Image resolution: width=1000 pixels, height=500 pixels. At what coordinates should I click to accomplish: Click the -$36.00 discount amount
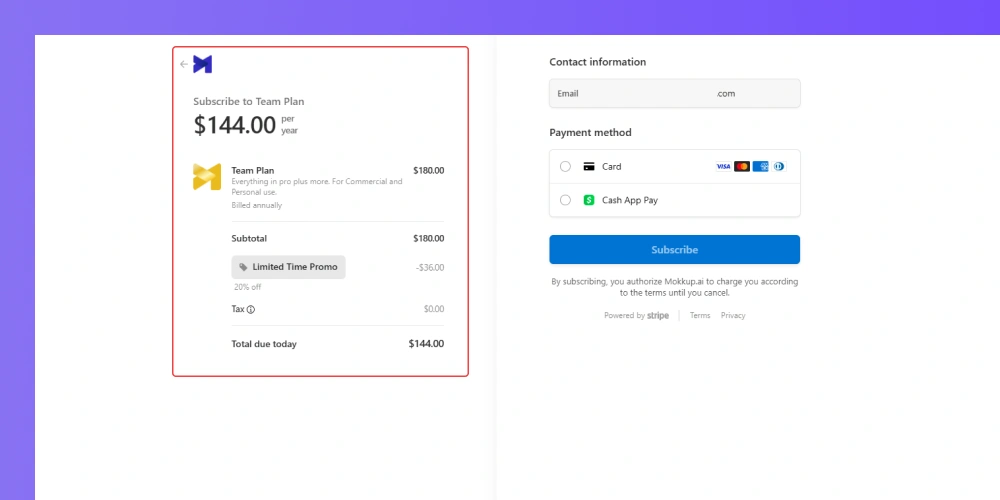click(x=430, y=268)
